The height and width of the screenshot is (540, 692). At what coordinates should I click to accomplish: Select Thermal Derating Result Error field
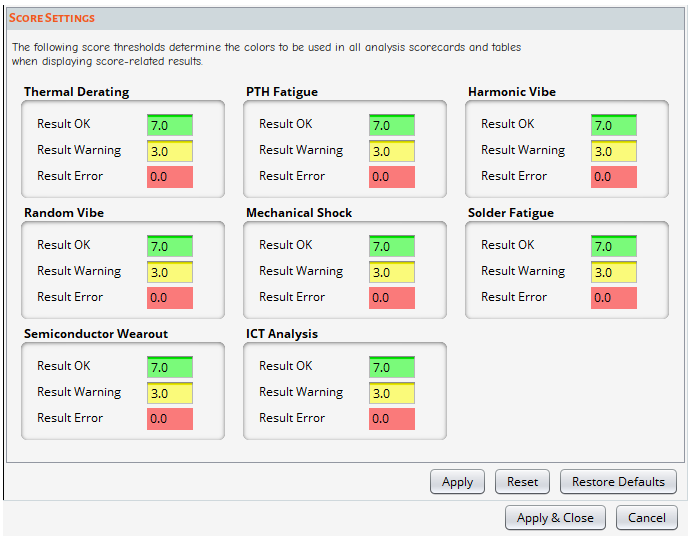click(170, 177)
